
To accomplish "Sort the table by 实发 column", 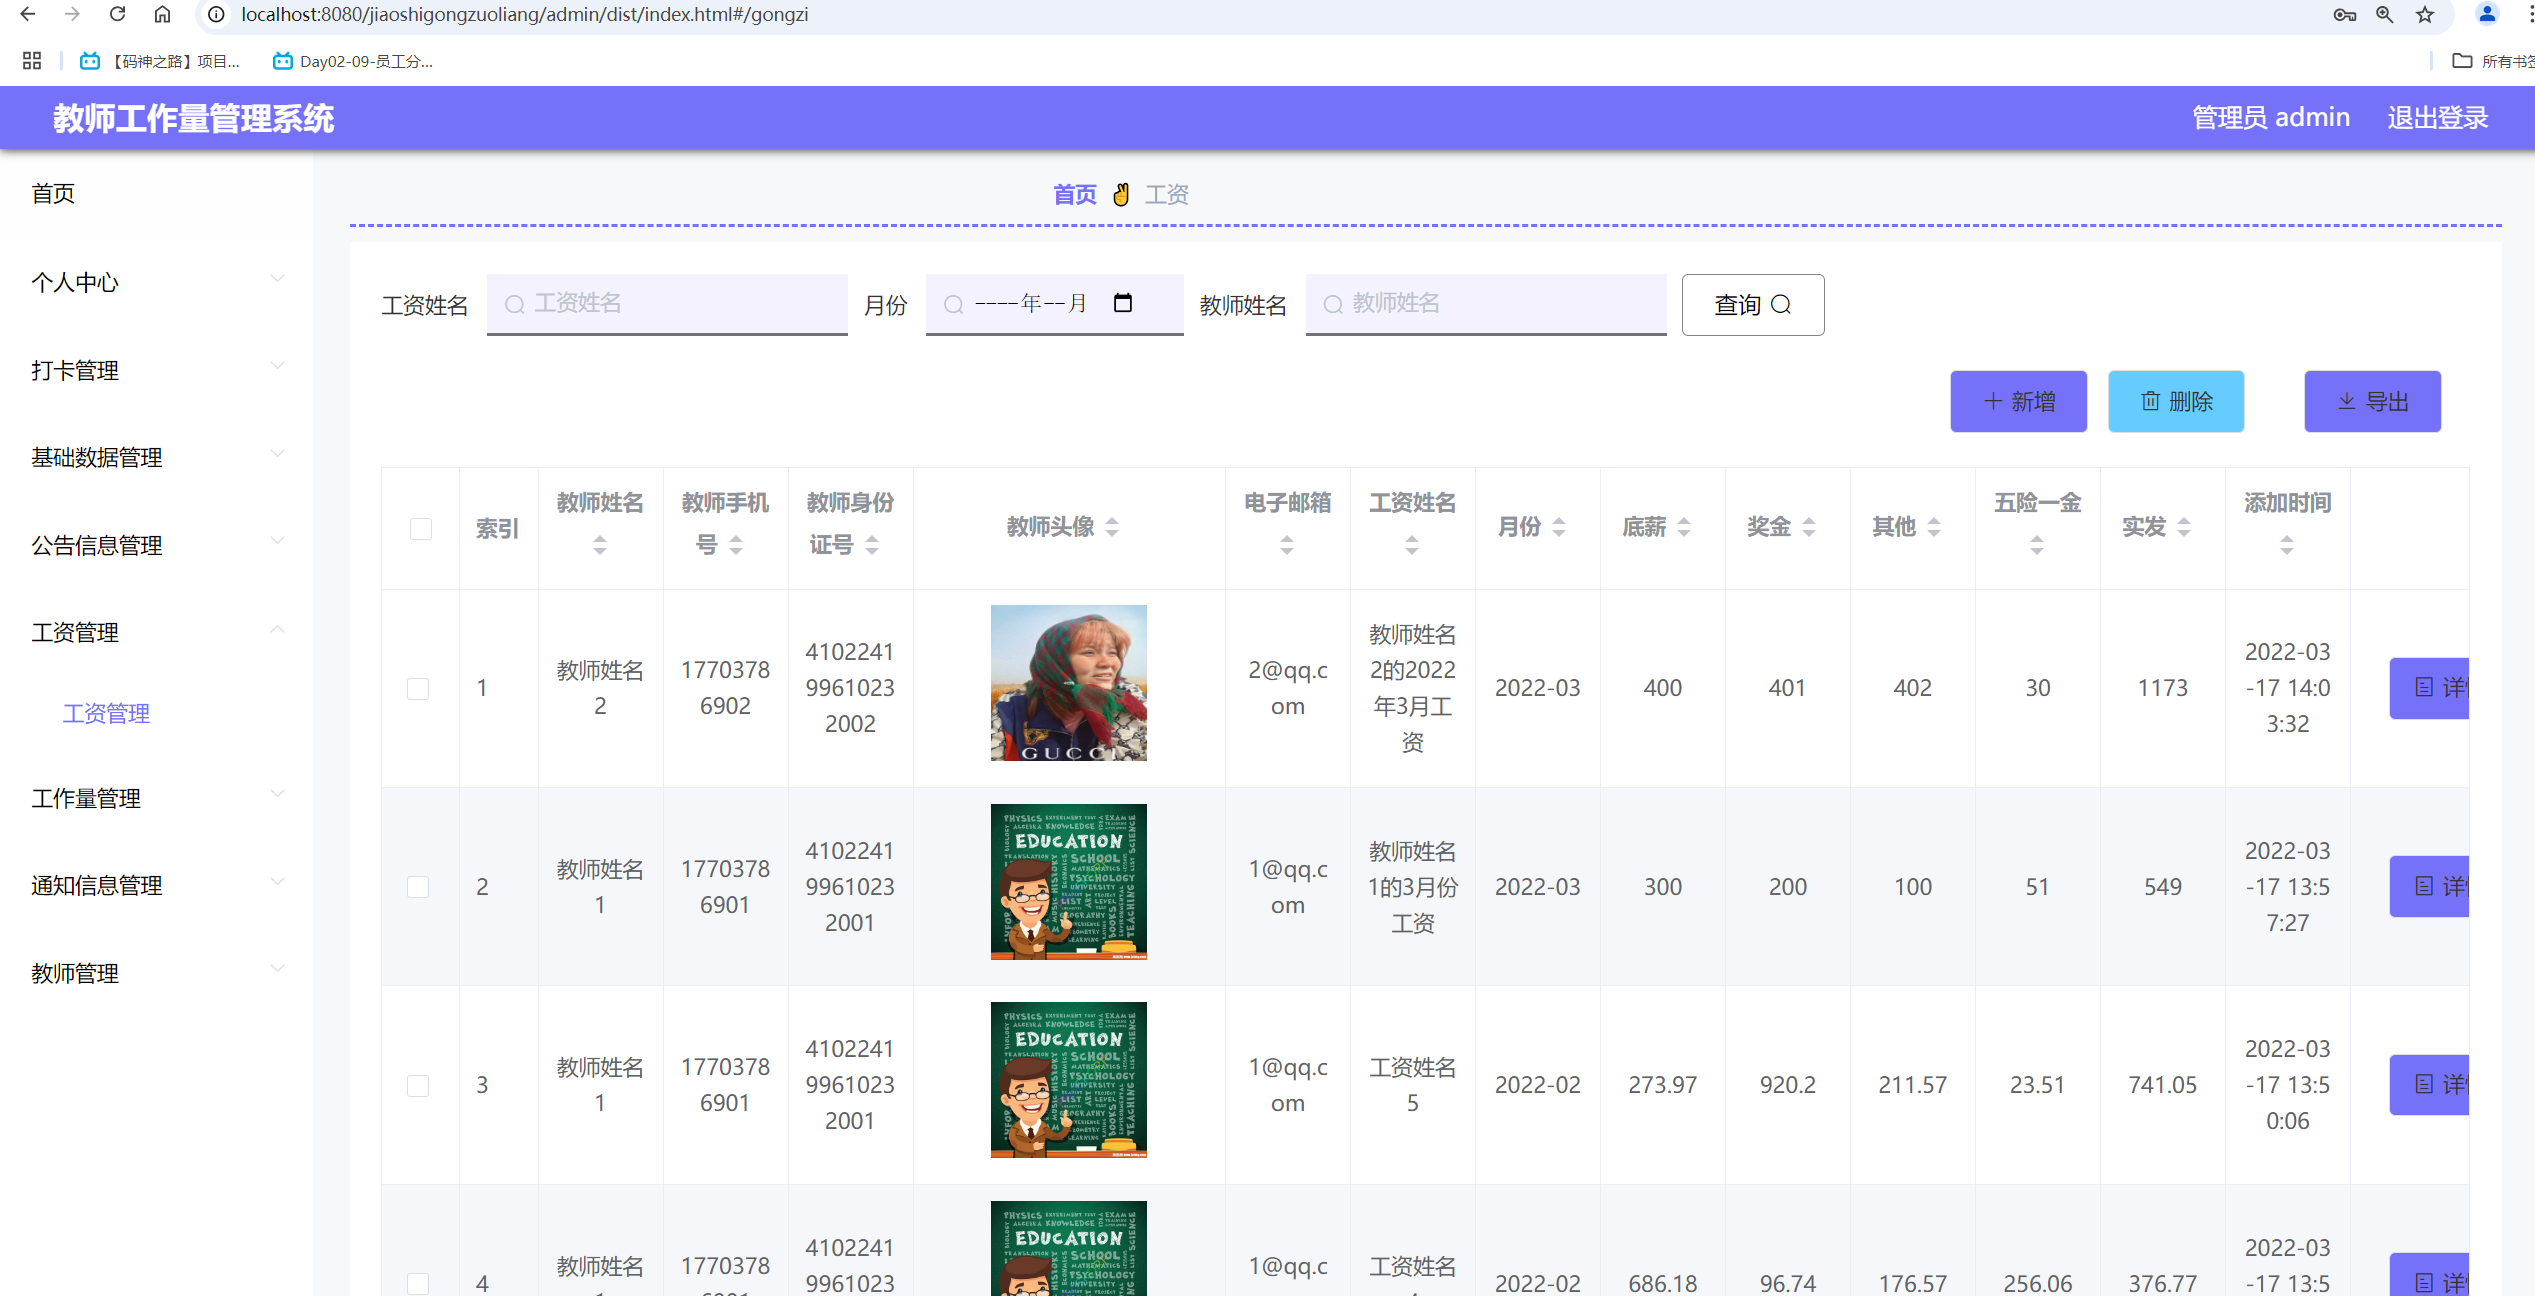I will (2183, 525).
